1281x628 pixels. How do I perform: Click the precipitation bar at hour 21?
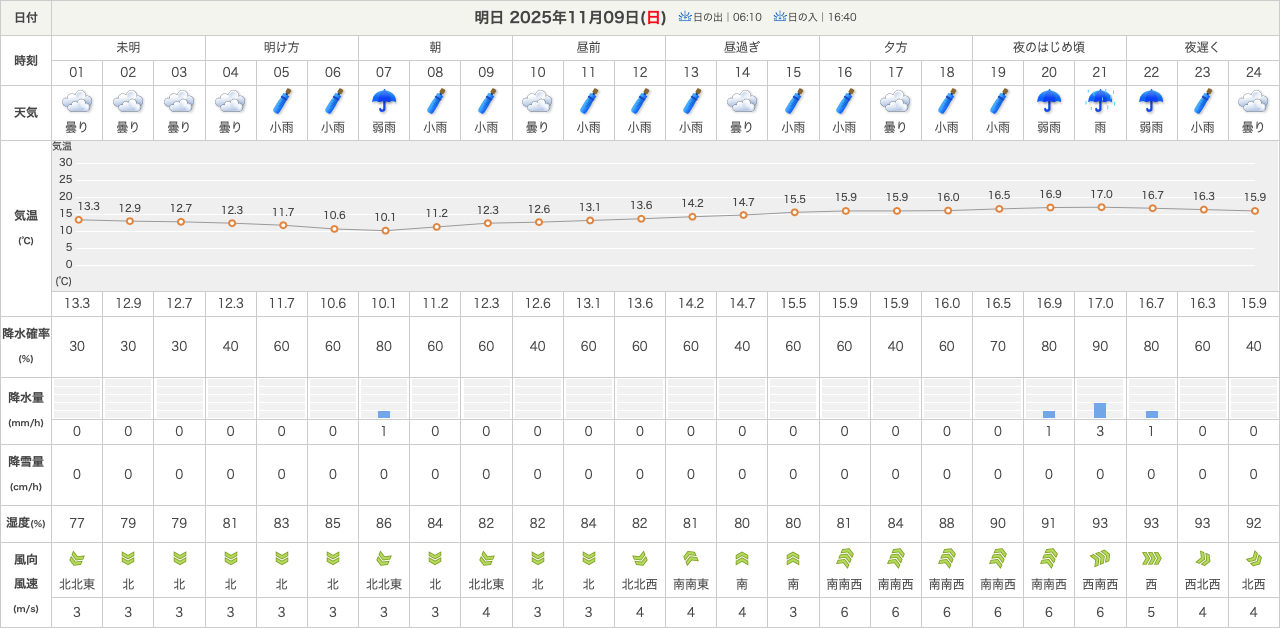coord(1100,410)
